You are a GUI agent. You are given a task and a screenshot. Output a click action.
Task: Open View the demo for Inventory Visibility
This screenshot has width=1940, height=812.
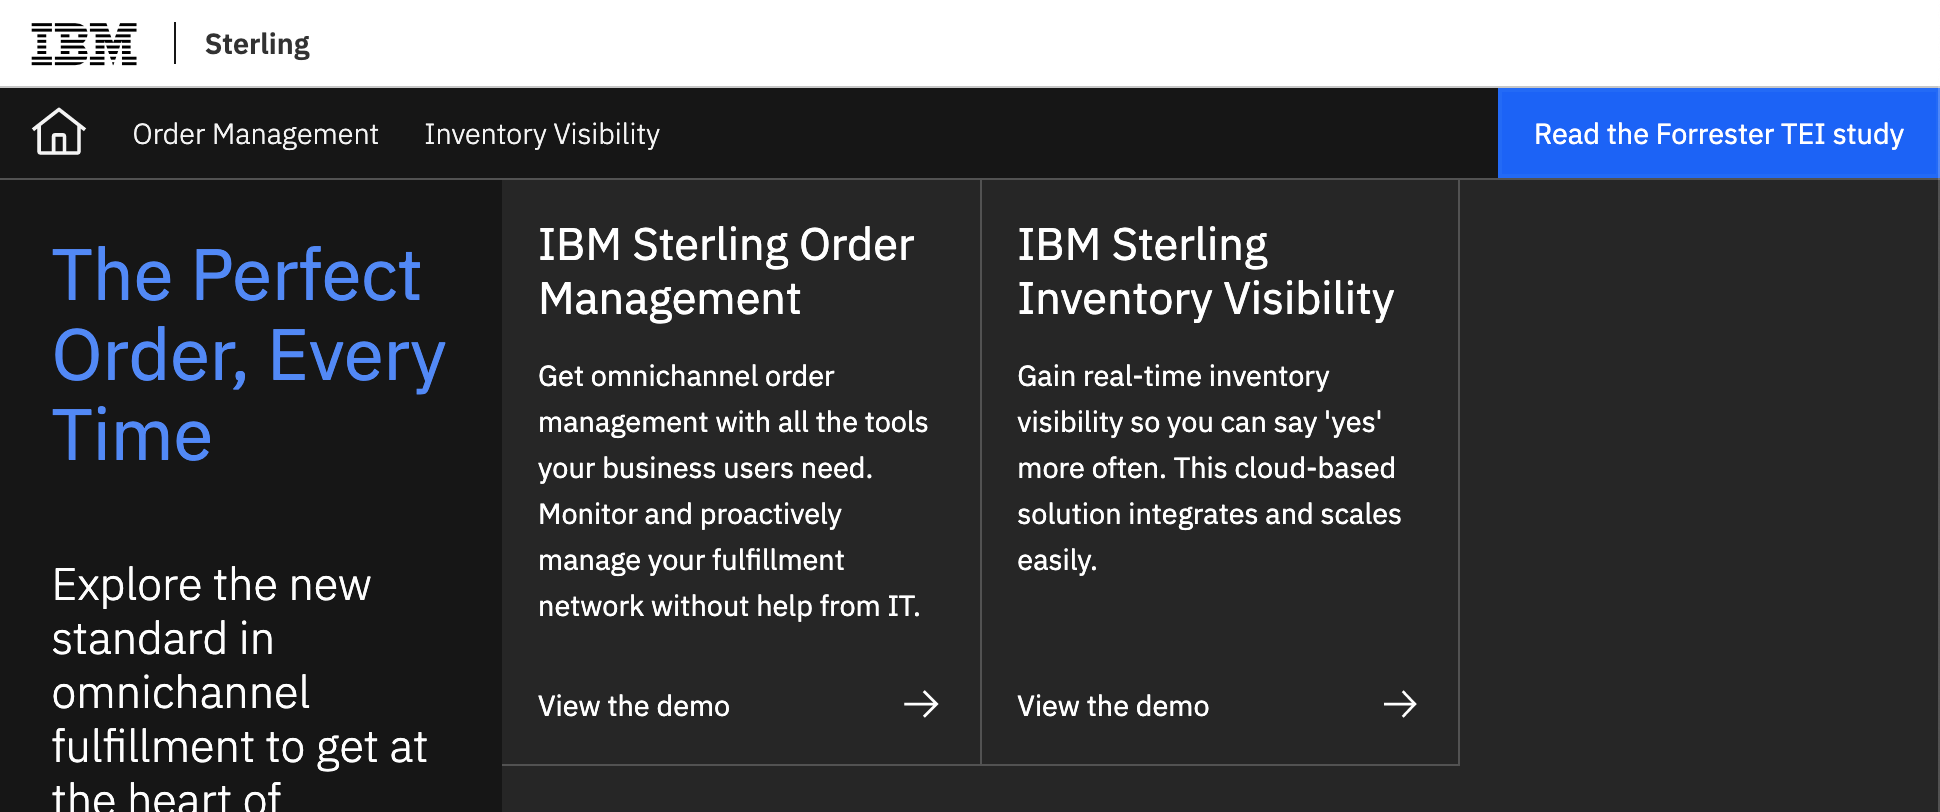(1113, 706)
